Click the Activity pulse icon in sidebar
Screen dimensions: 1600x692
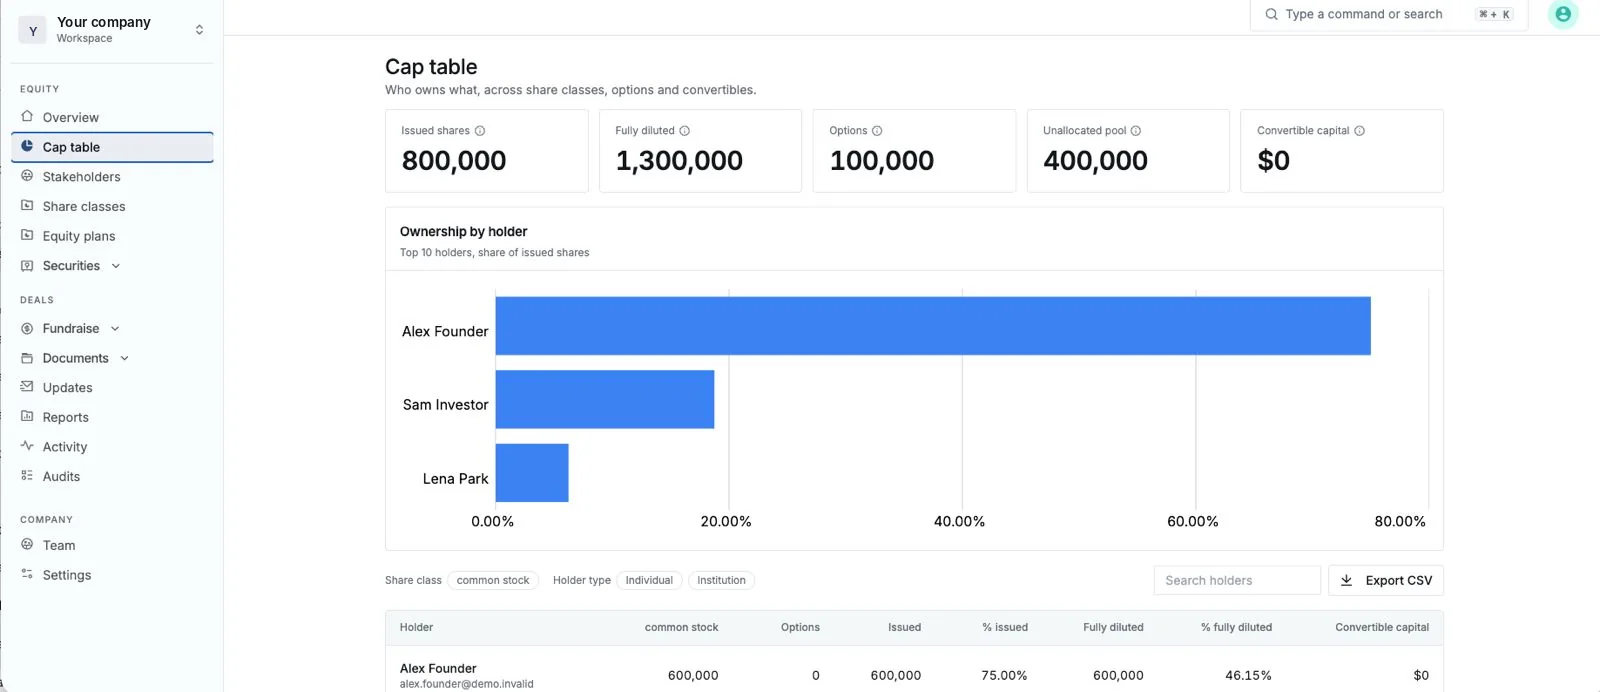[27, 446]
